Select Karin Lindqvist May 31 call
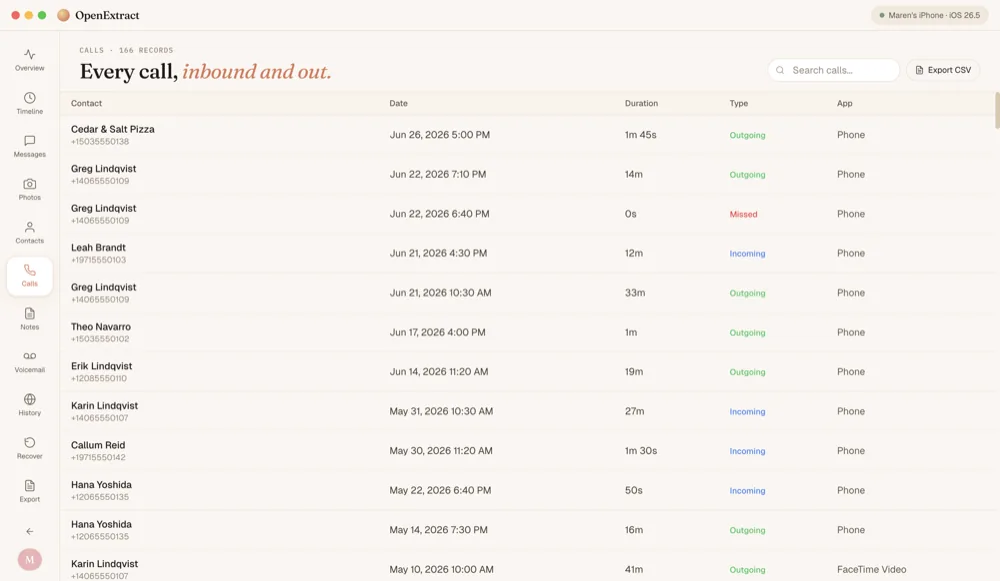 (x=527, y=411)
